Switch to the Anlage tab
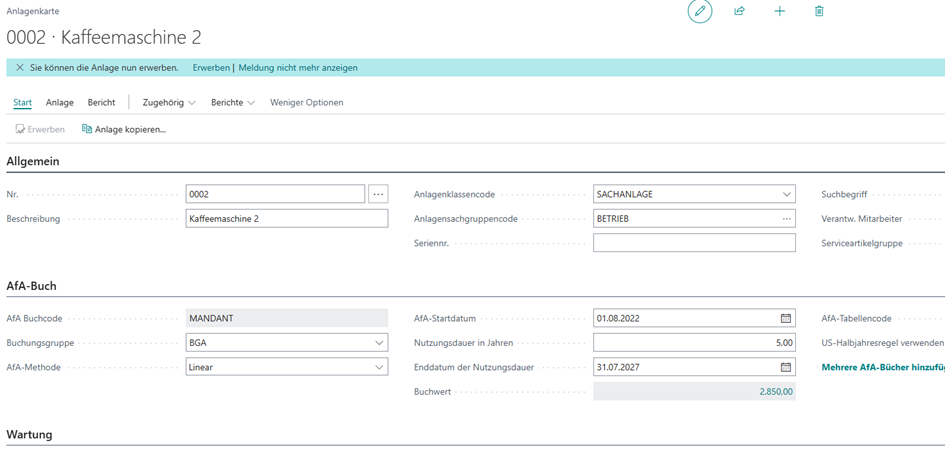 (59, 102)
